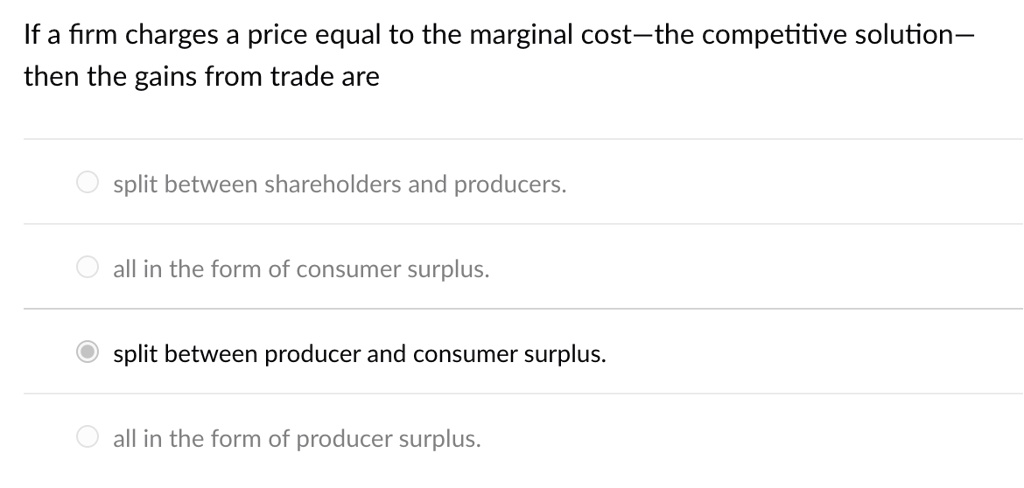Click the word 'producers' in the first answer

(510, 186)
